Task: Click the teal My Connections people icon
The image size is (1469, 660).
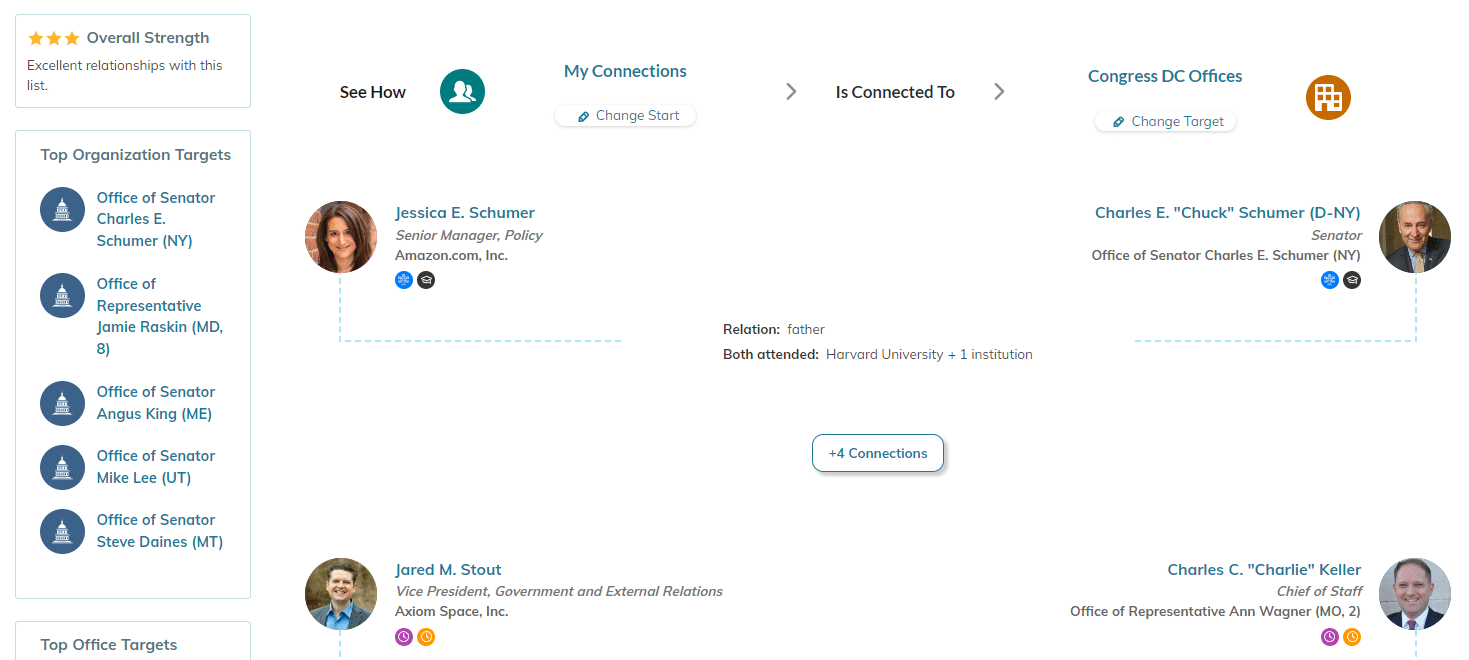Action: [x=462, y=92]
